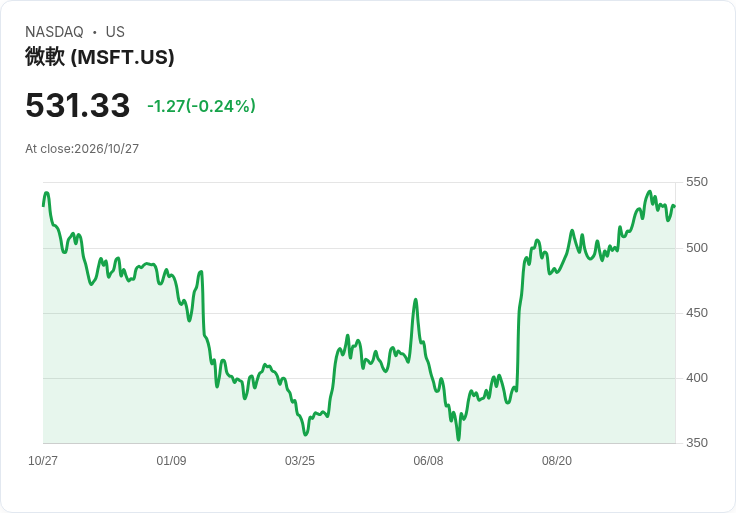Viewport: 736px width, 513px height.
Task: Click the 微軟 (MSFT.US) stock title
Action: pyautogui.click(x=100, y=57)
